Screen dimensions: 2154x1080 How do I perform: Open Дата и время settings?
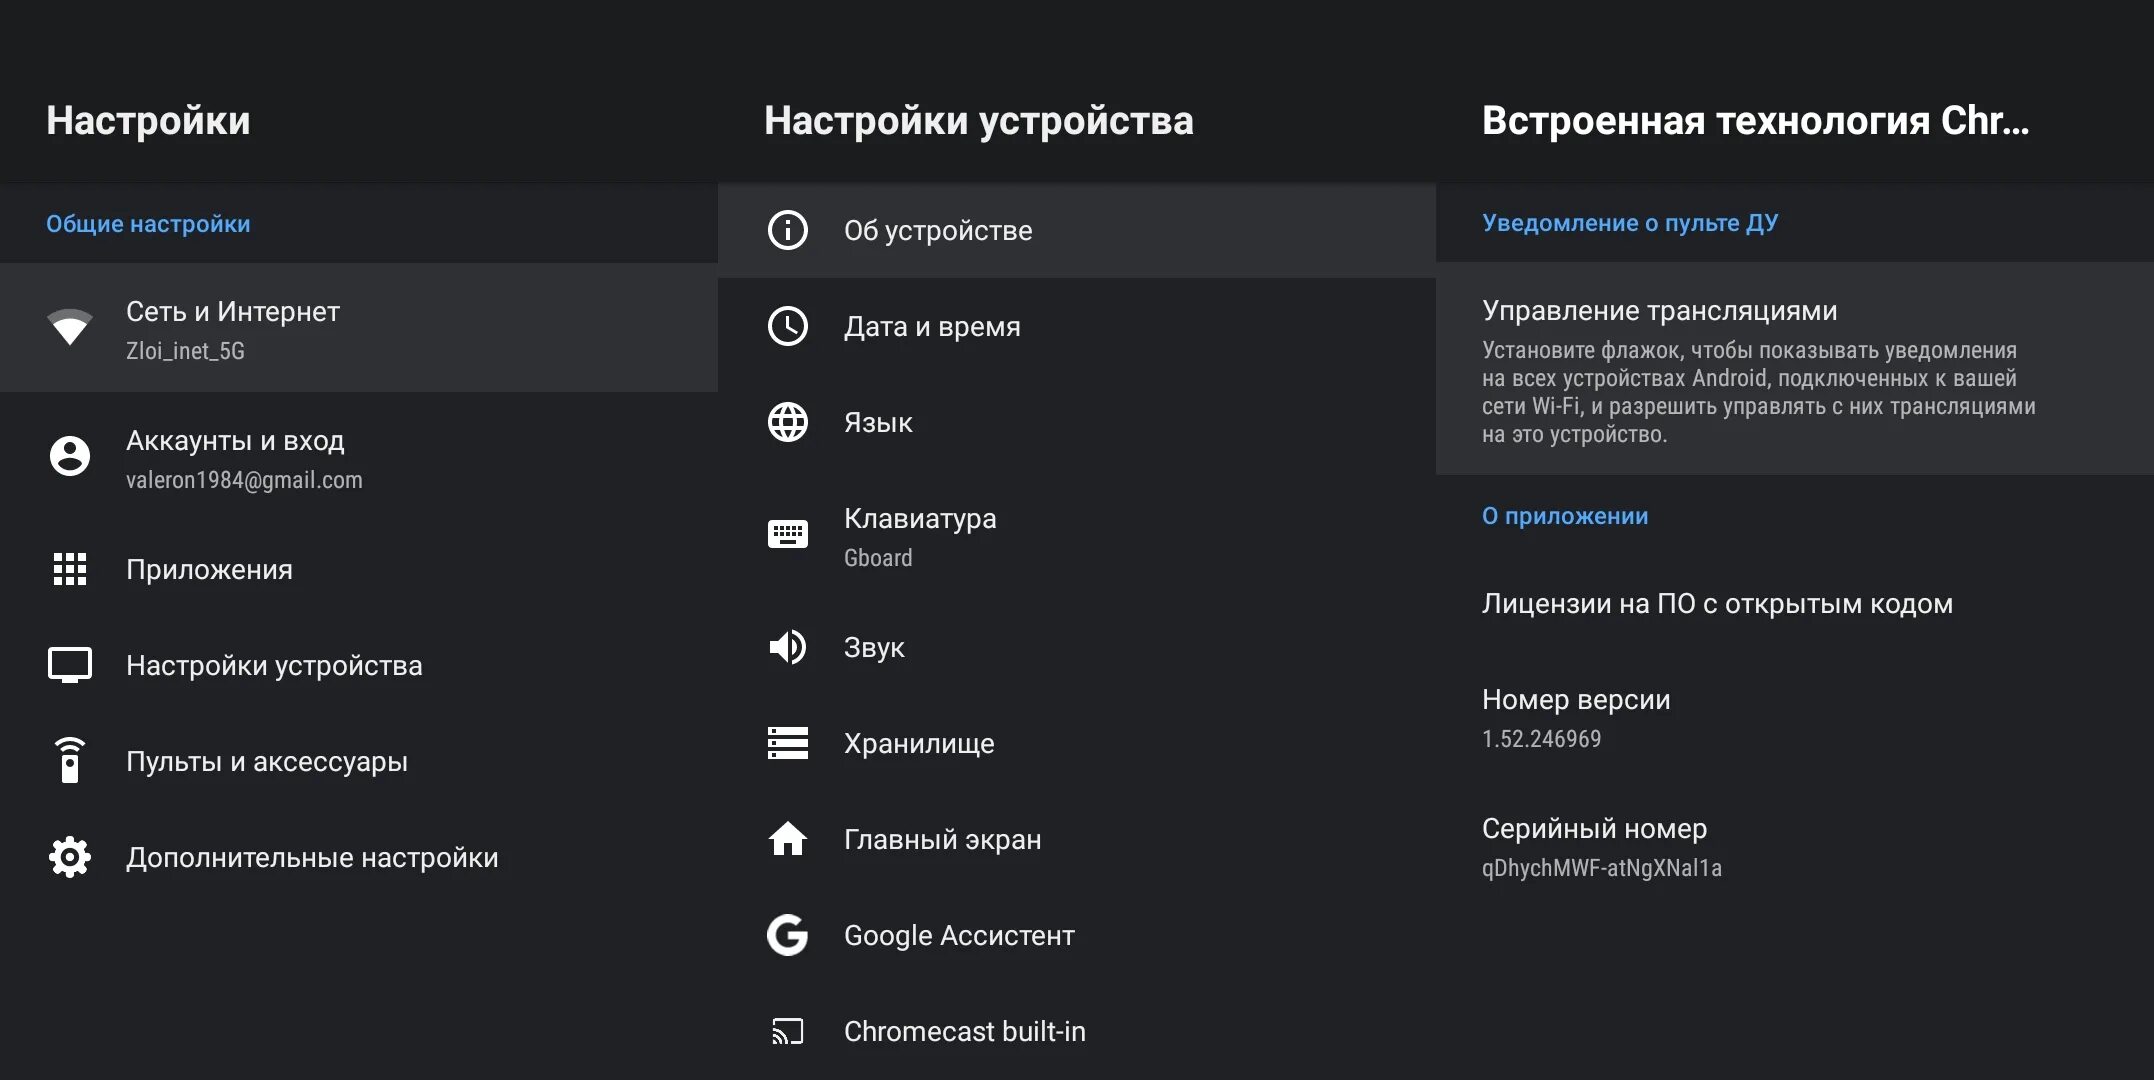(1077, 326)
